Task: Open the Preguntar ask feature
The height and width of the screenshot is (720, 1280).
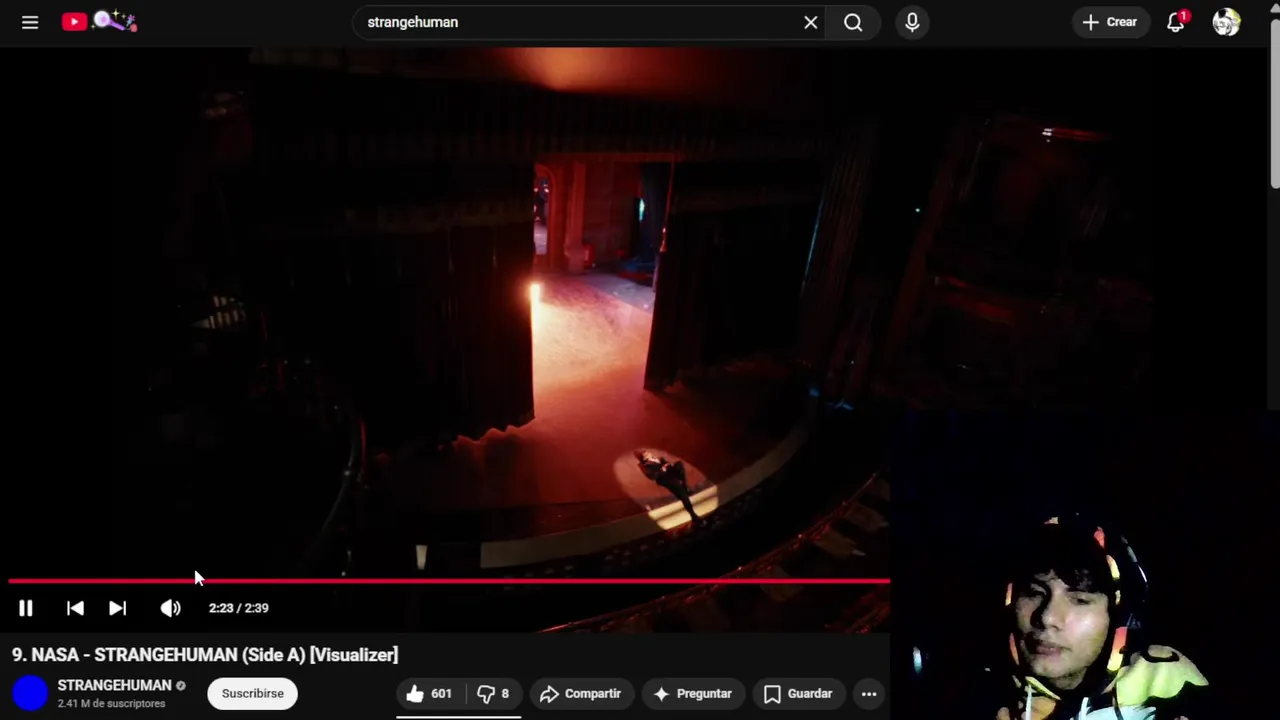Action: point(693,693)
